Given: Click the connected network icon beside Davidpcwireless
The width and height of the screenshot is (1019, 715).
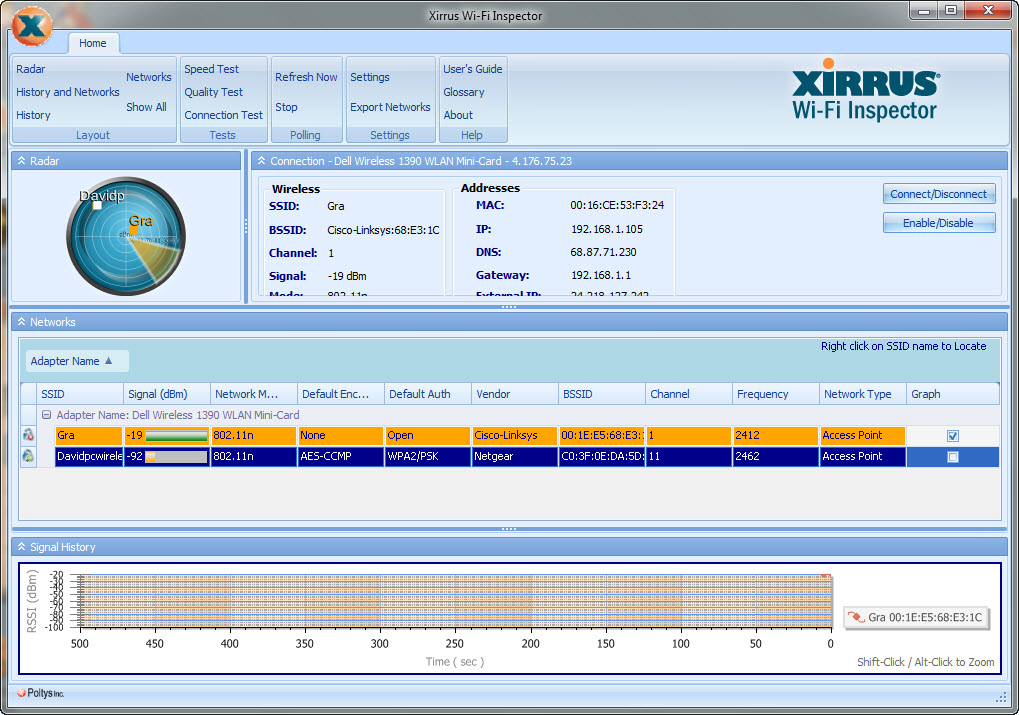Looking at the screenshot, I should 29,456.
